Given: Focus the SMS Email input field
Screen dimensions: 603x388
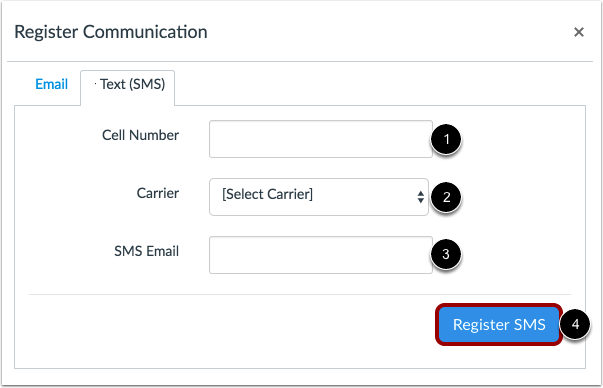Looking at the screenshot, I should click(321, 255).
